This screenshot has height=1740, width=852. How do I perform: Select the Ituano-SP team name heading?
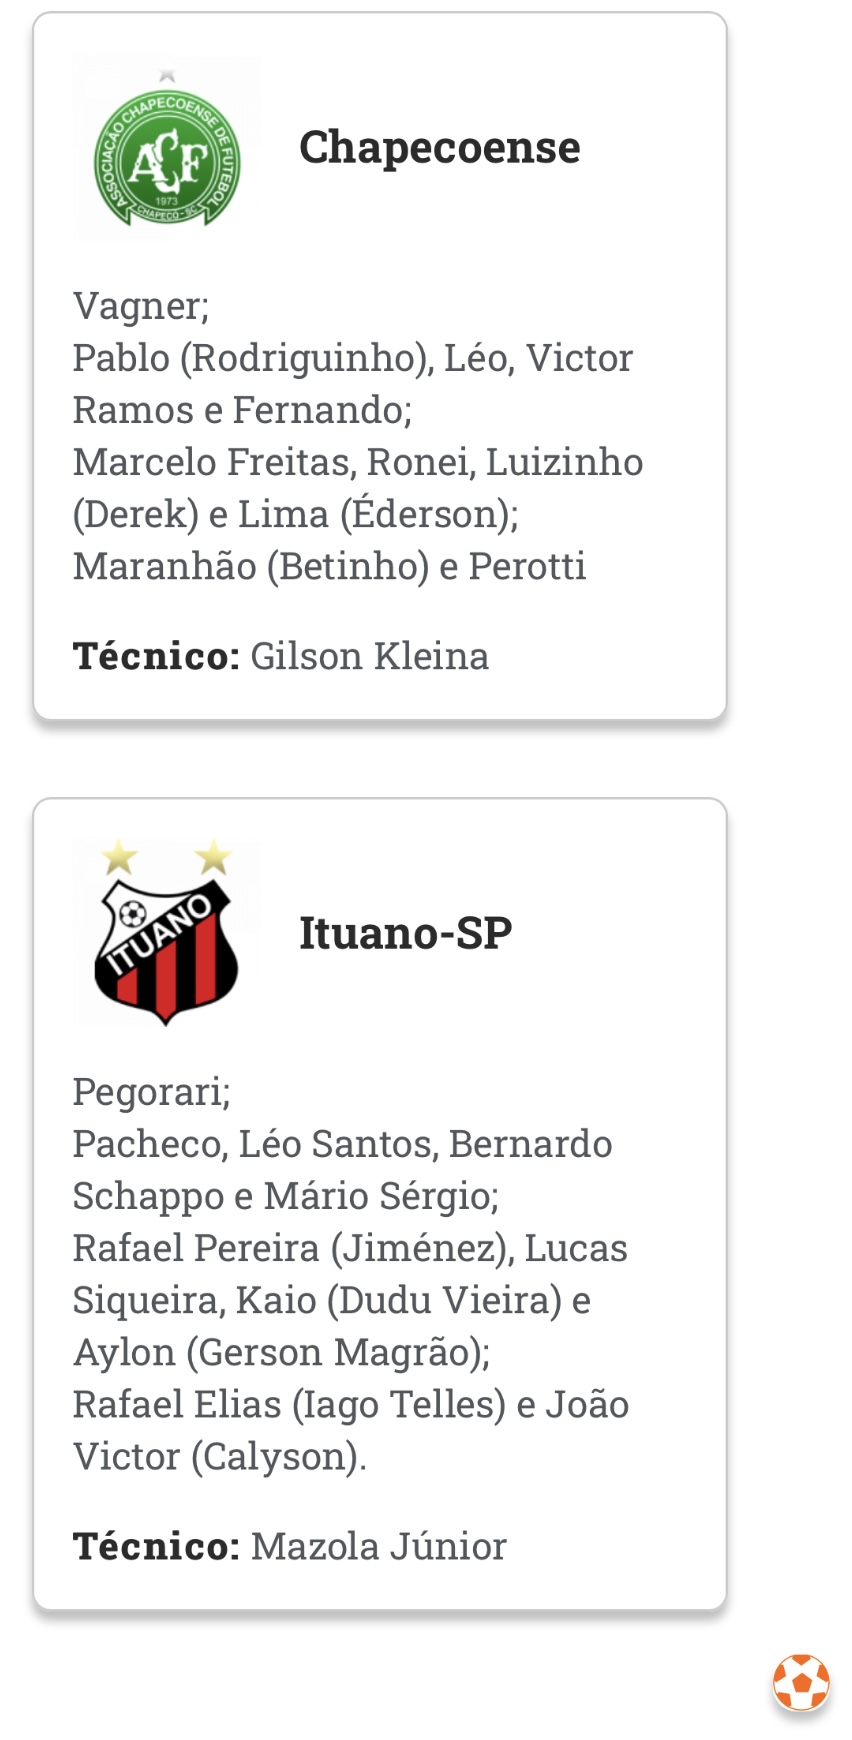coord(405,933)
